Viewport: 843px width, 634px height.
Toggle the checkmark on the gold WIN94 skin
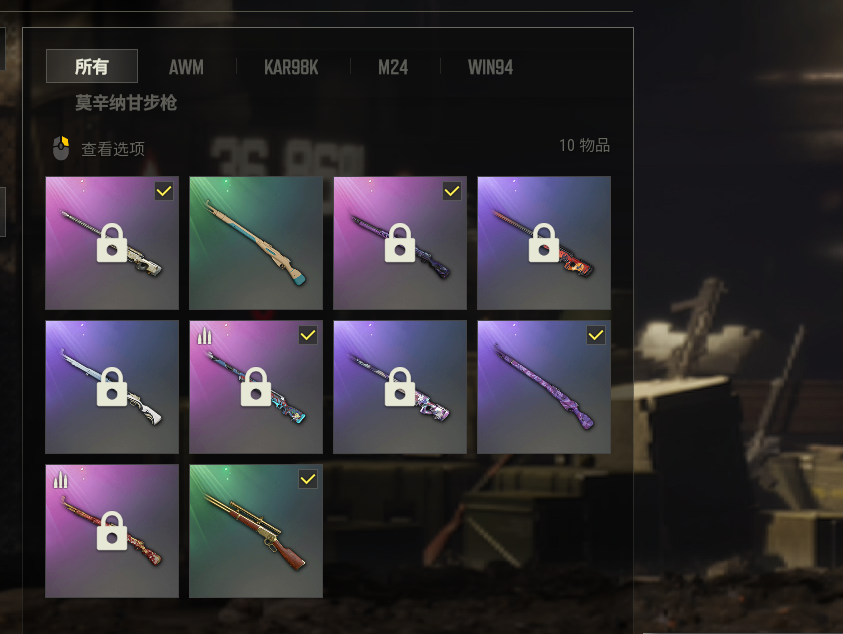point(308,479)
